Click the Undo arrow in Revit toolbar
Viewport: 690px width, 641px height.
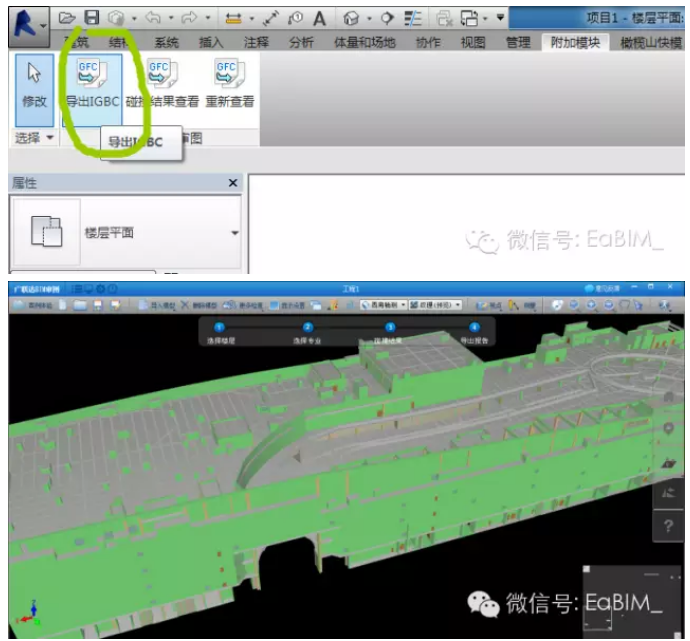coord(153,18)
